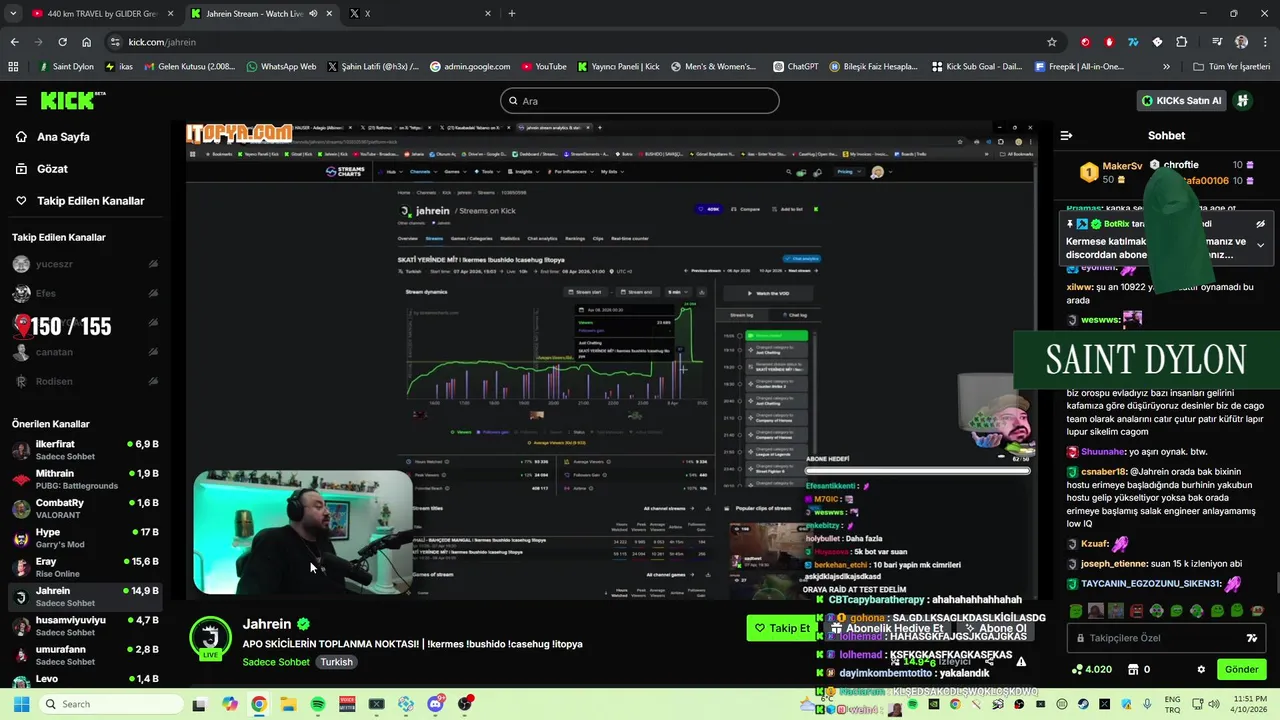1280x720 pixels.
Task: Open the emote picker in chat input
Action: 1251,638
